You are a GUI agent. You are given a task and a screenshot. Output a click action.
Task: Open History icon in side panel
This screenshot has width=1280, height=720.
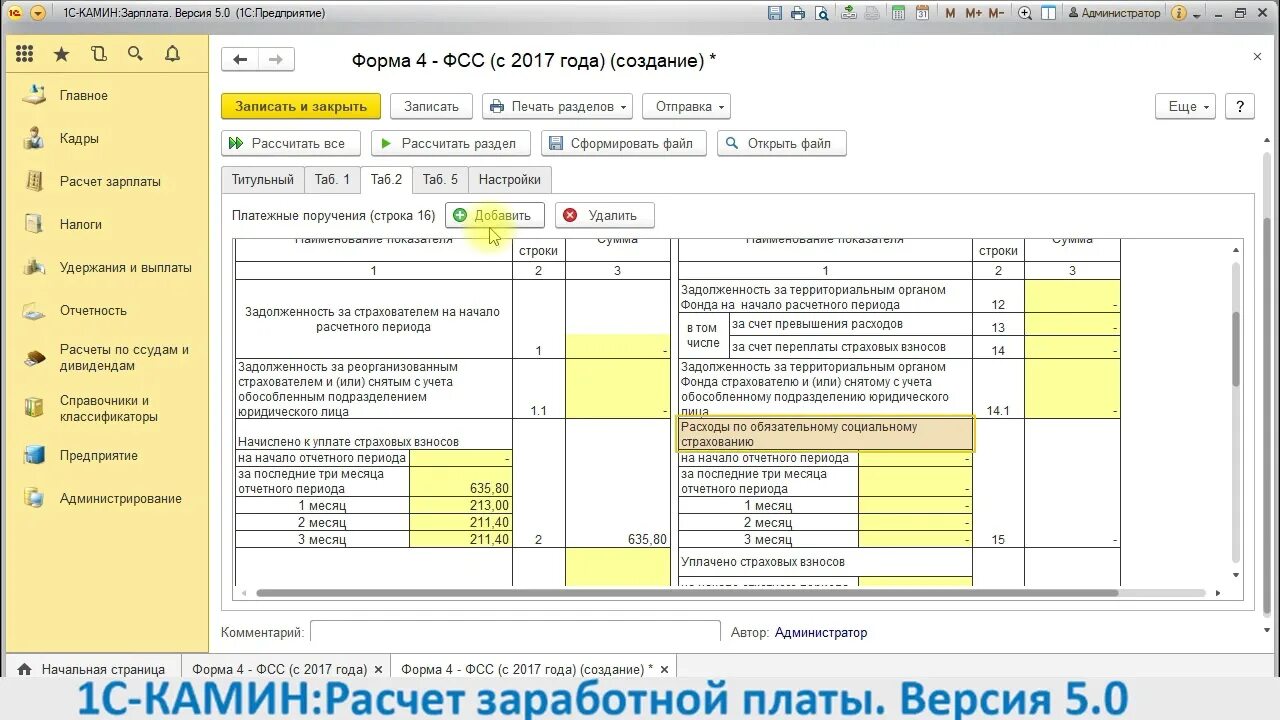point(98,54)
